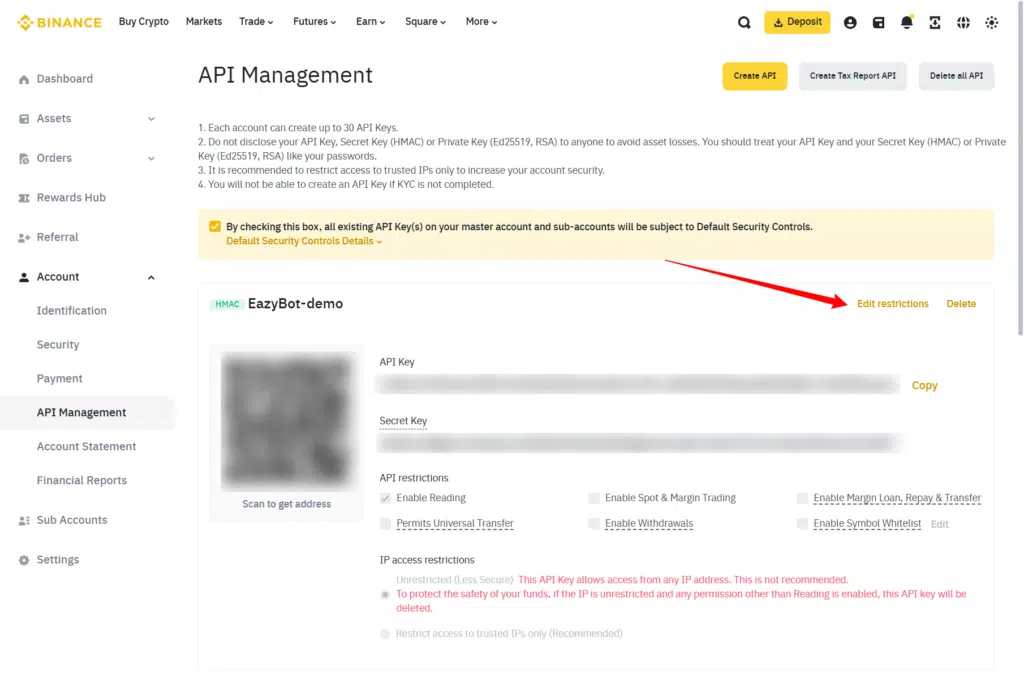Expand the Trade menu dropdown
Screen dimensions: 1024x693
[254, 21]
